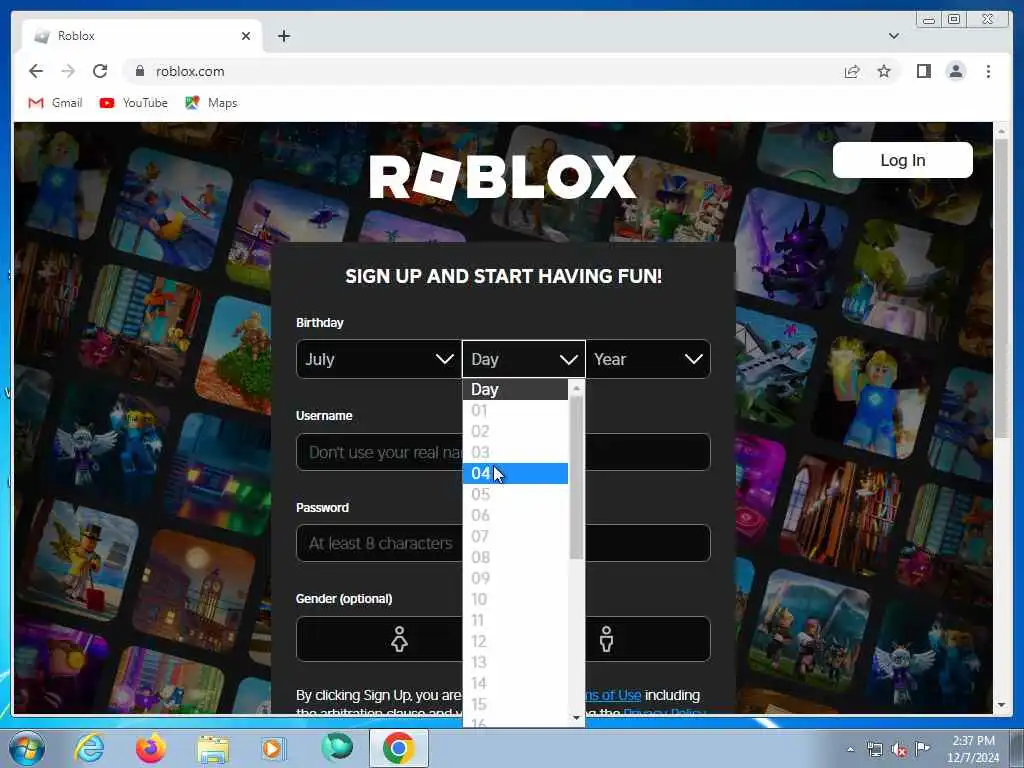This screenshot has height=768, width=1024.
Task: Launch Internet Explorer from taskbar
Action: [88, 748]
